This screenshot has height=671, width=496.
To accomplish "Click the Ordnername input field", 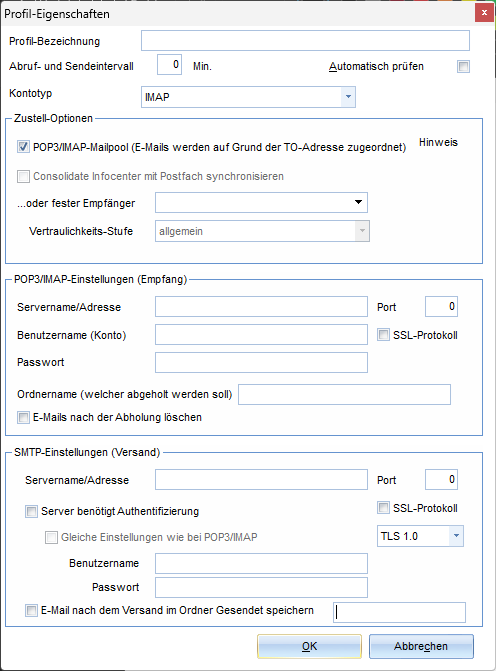I will point(344,394).
